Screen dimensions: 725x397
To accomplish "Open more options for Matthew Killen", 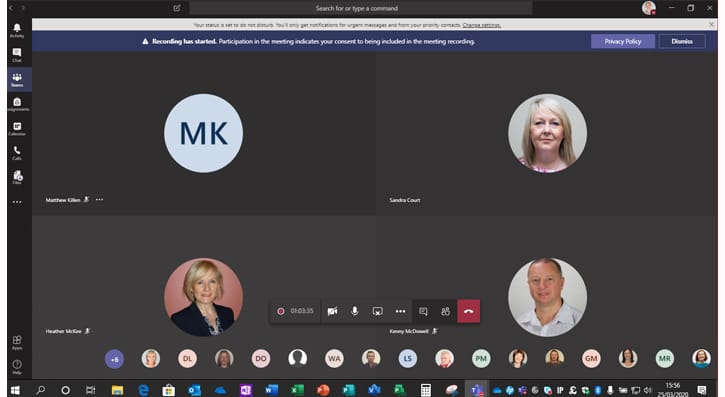I will [99, 200].
